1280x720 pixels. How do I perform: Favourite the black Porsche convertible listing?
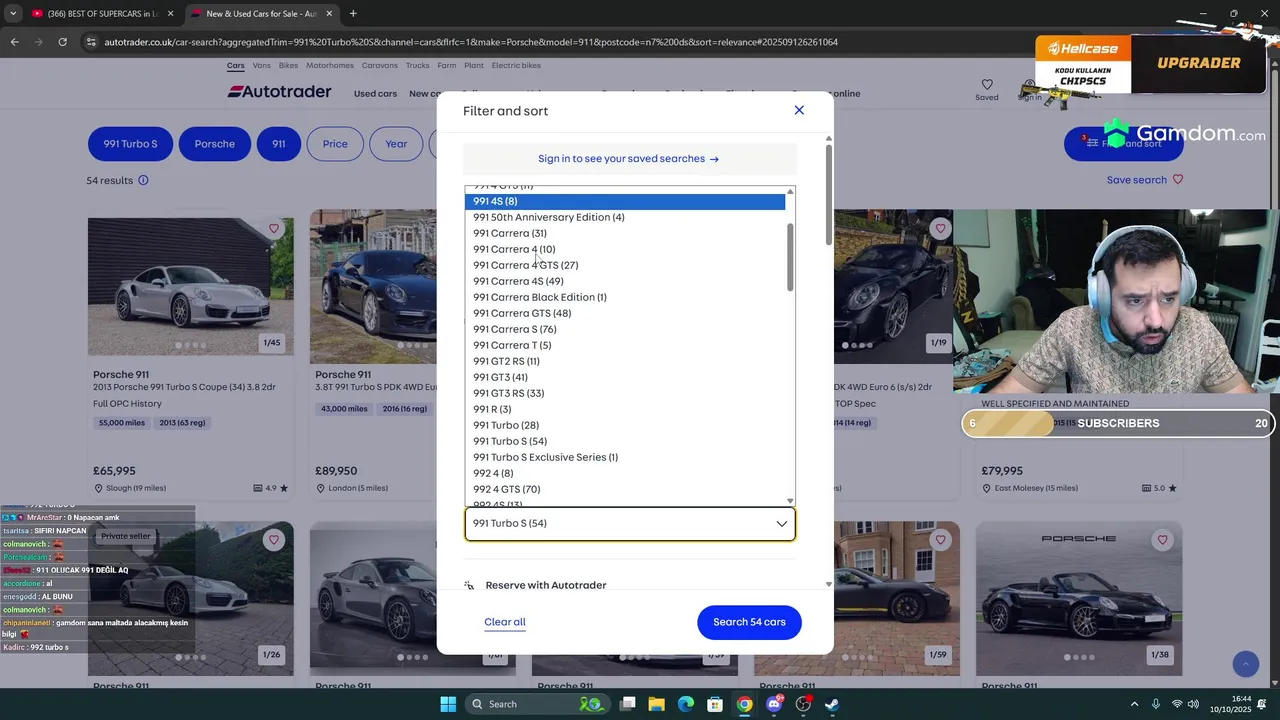(x=1162, y=540)
